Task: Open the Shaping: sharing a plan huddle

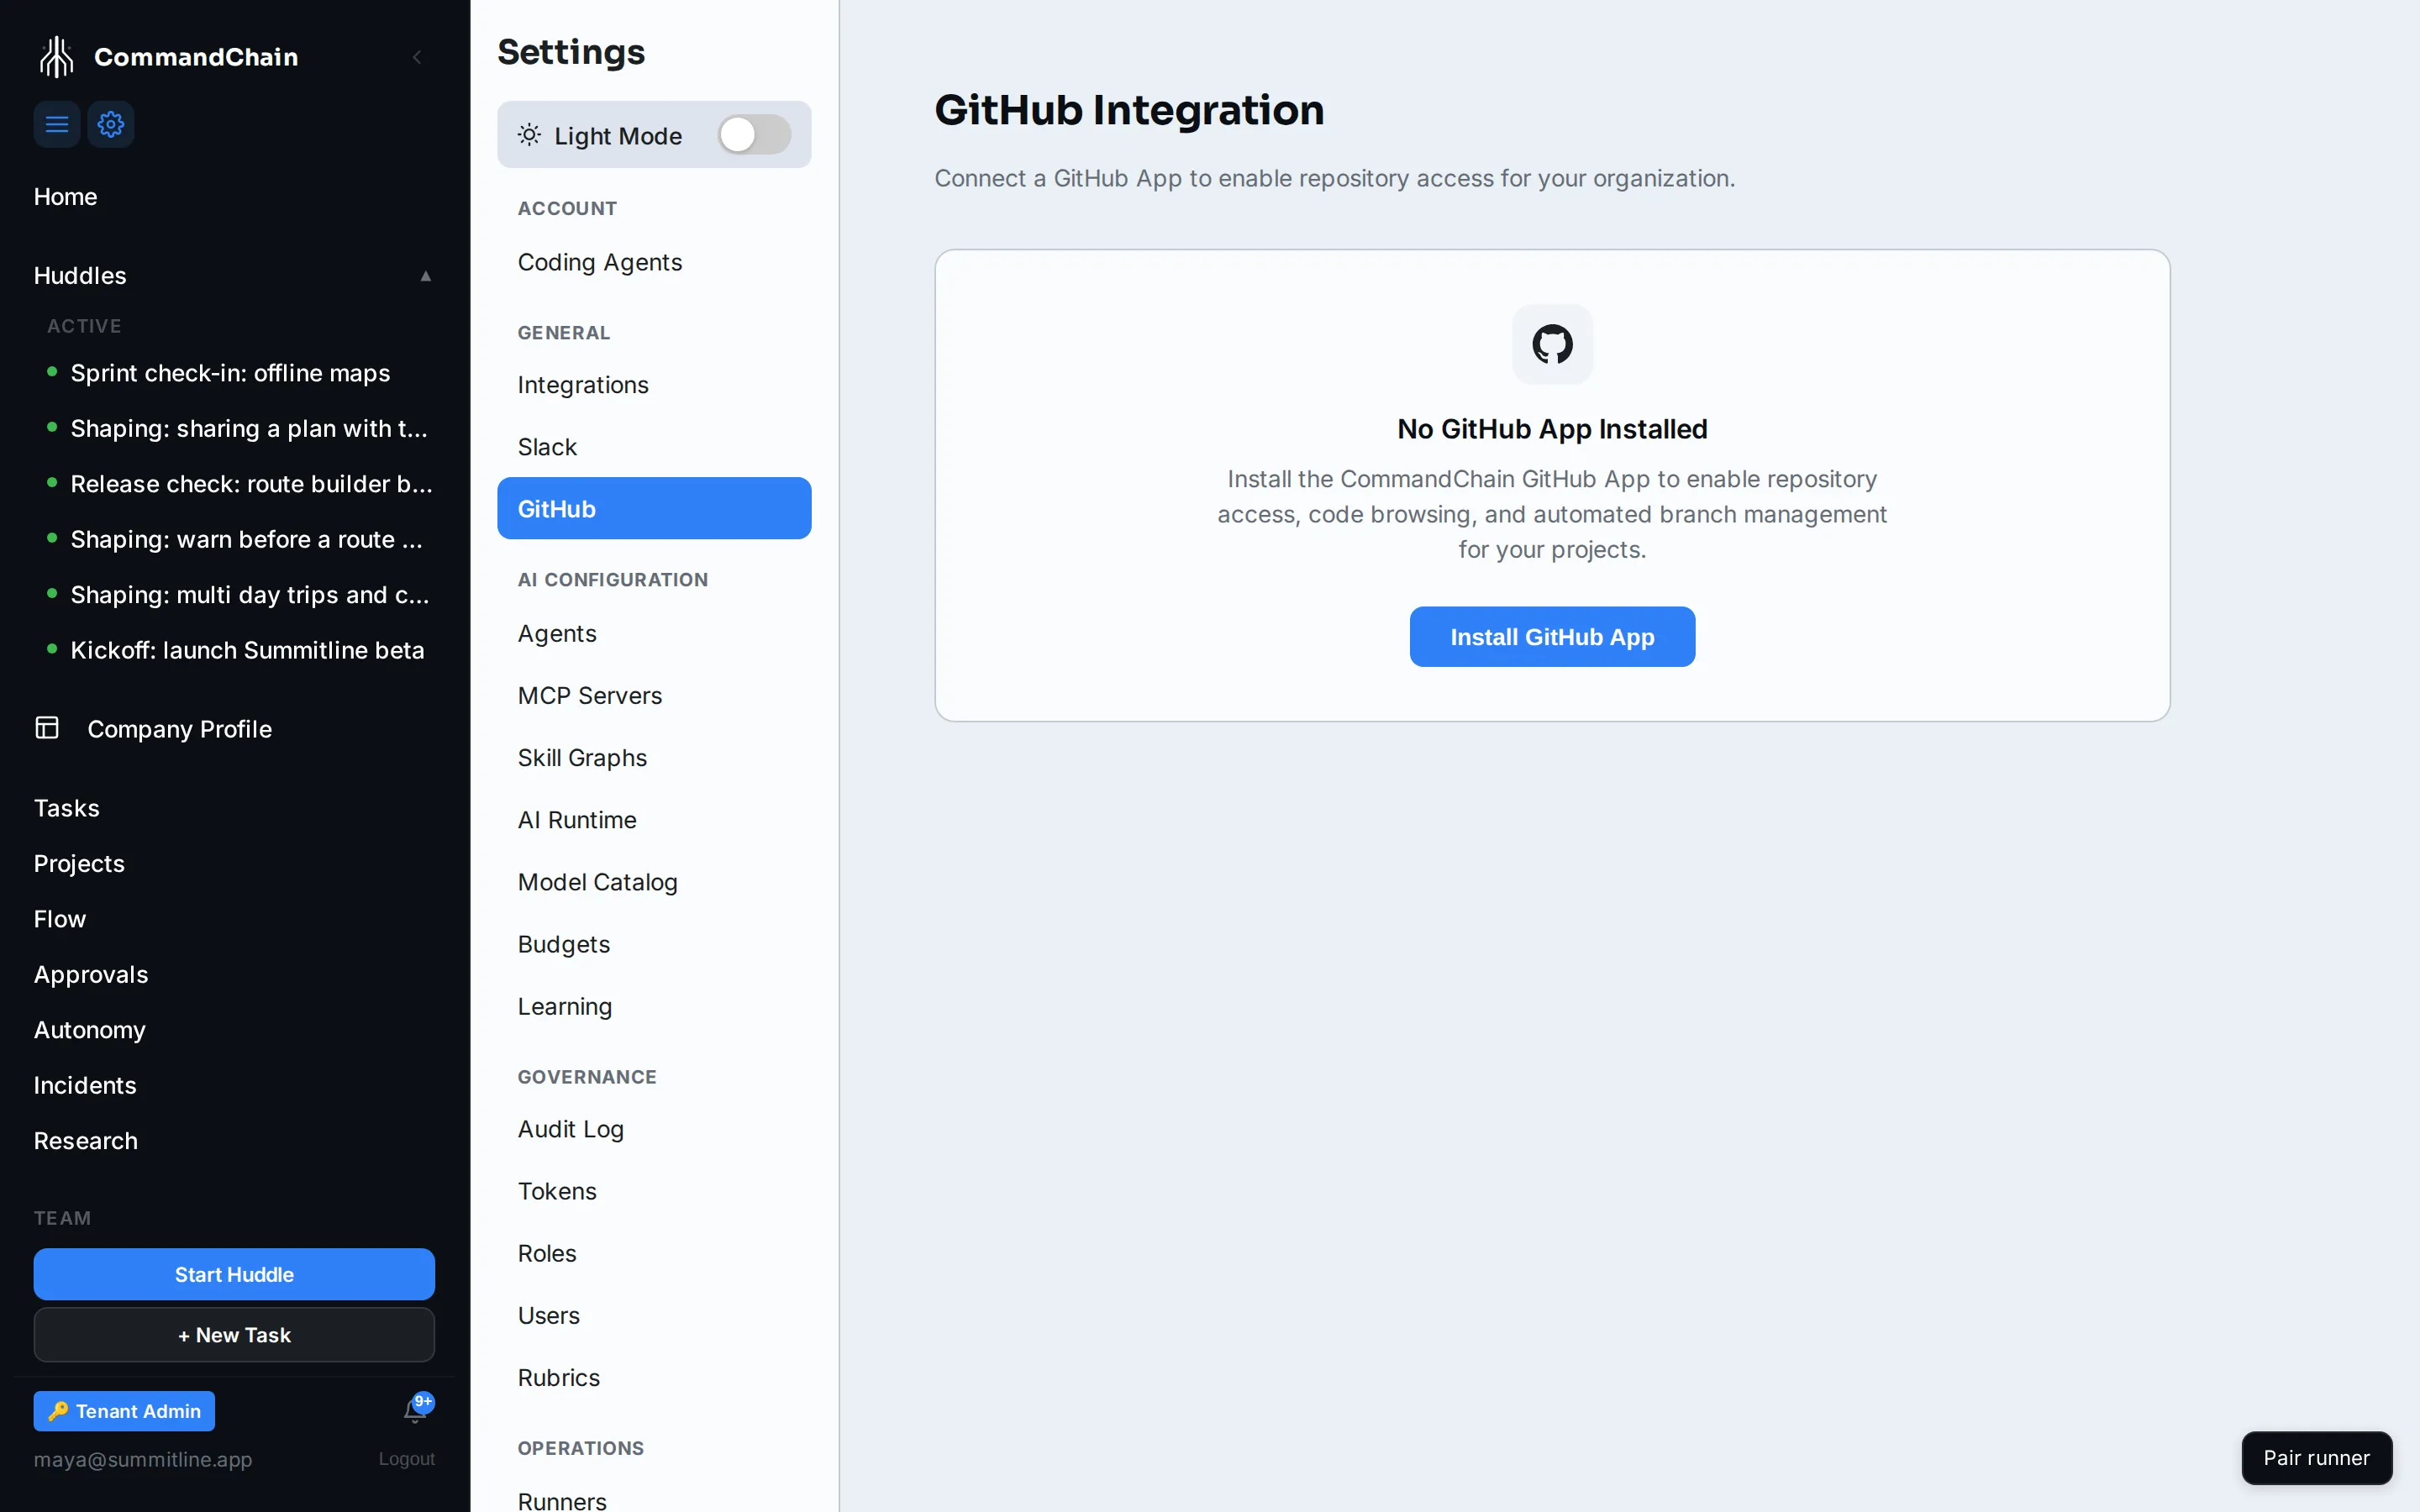Action: [249, 428]
